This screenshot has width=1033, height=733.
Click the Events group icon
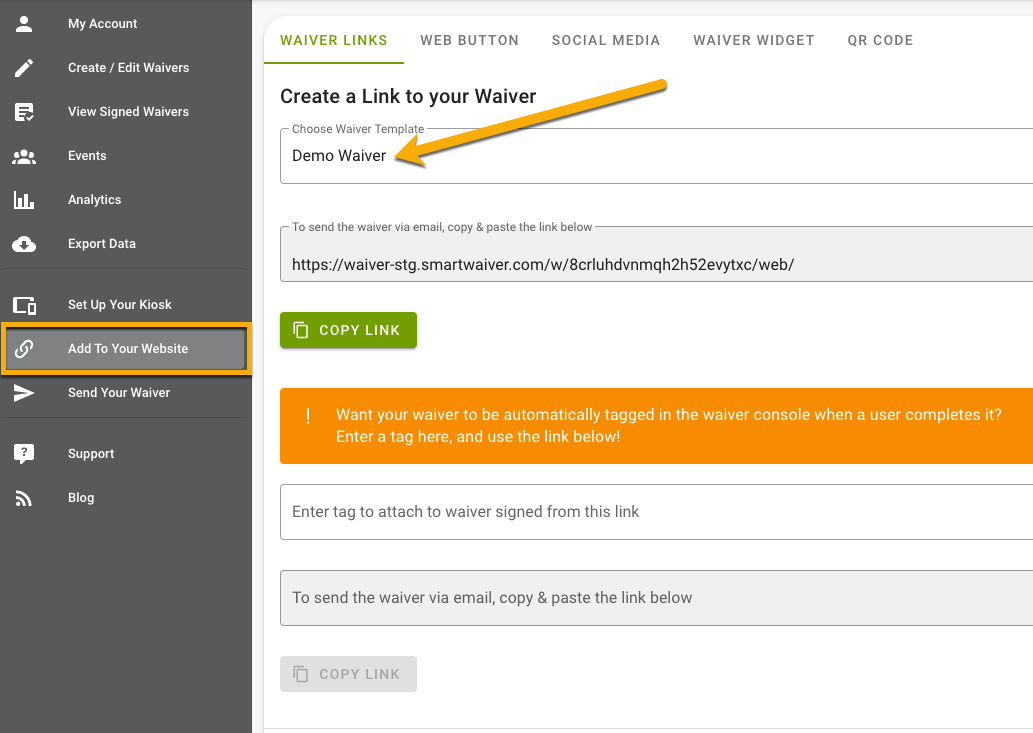[24, 156]
